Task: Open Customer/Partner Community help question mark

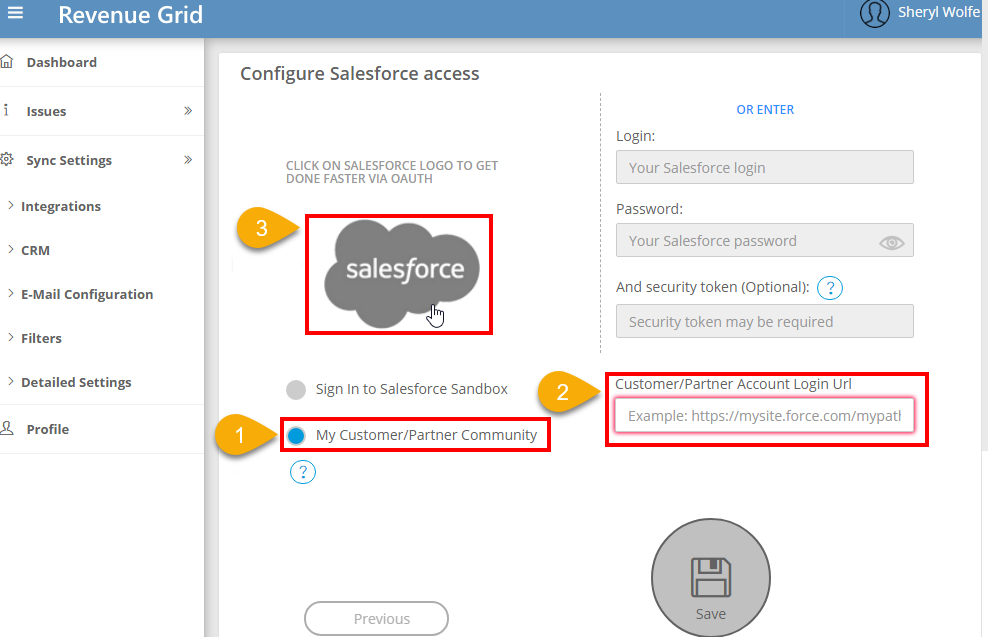Action: (x=303, y=472)
